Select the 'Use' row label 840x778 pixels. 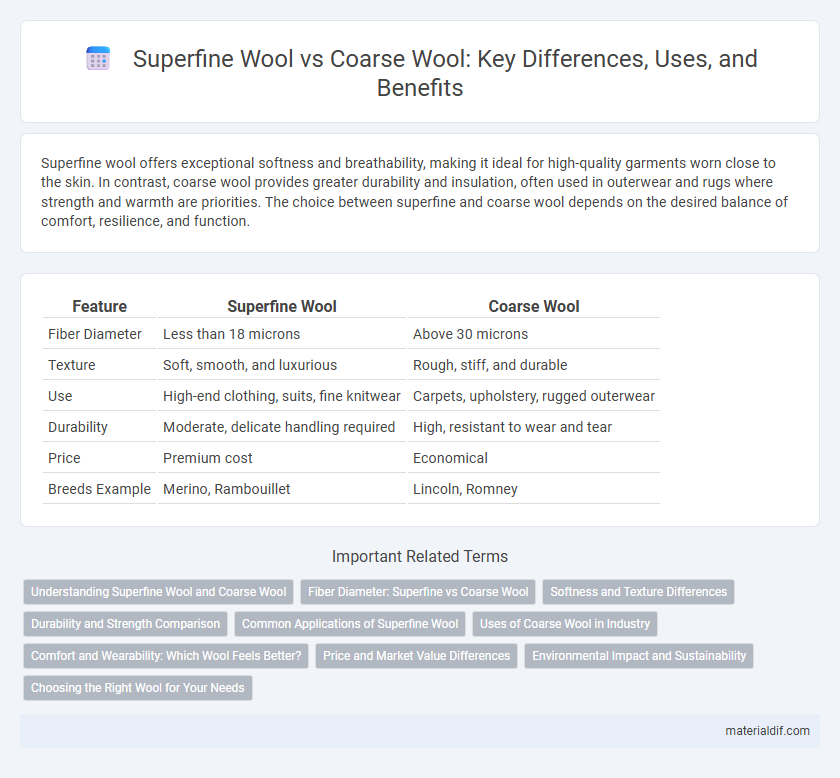tap(60, 397)
